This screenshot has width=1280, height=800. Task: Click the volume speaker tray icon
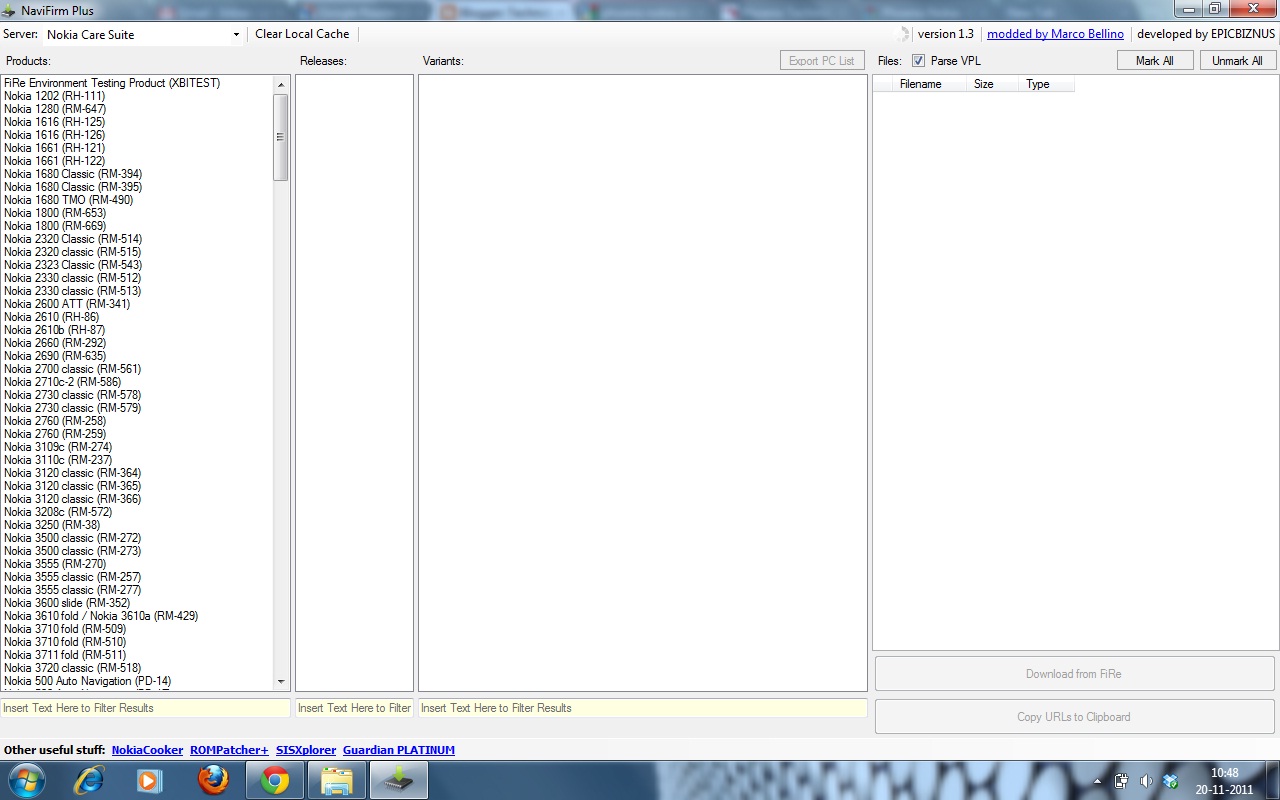click(1146, 781)
